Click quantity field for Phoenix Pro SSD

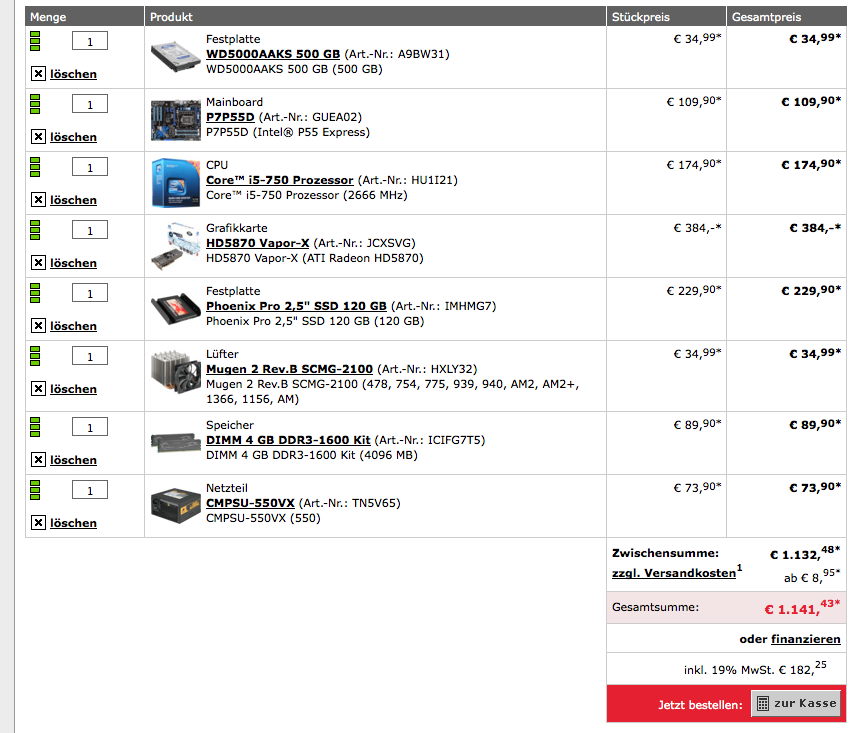[90, 294]
